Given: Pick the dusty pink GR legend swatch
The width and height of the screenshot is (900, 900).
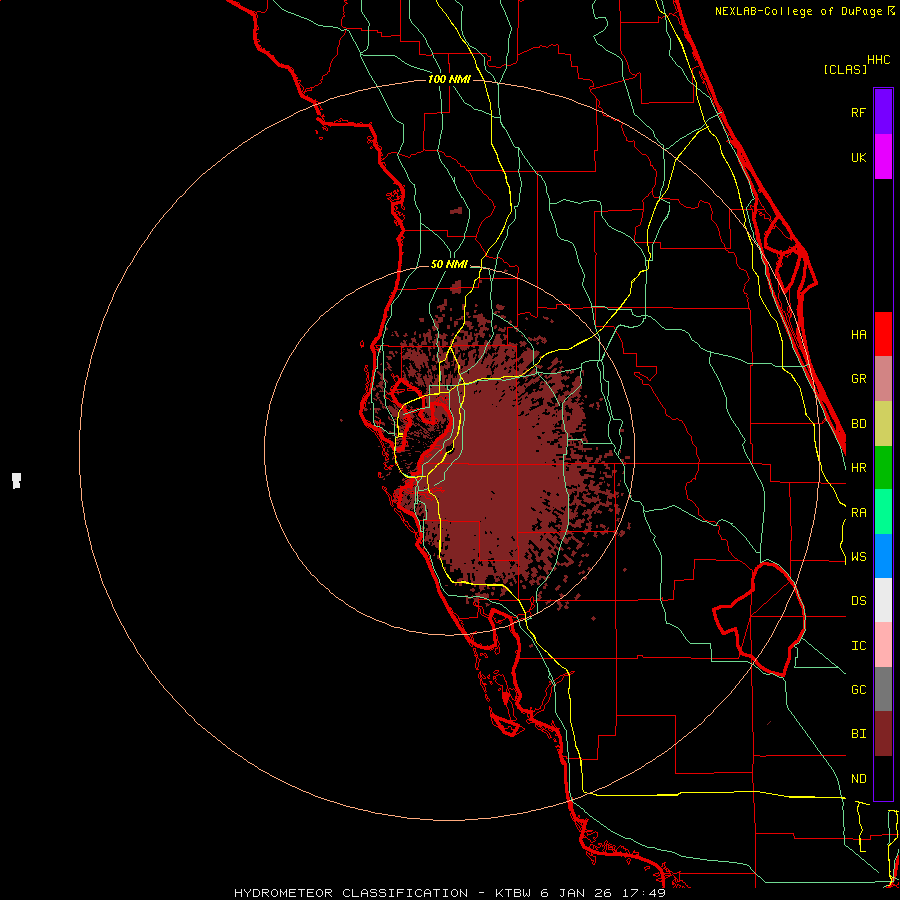Looking at the screenshot, I should [x=883, y=379].
